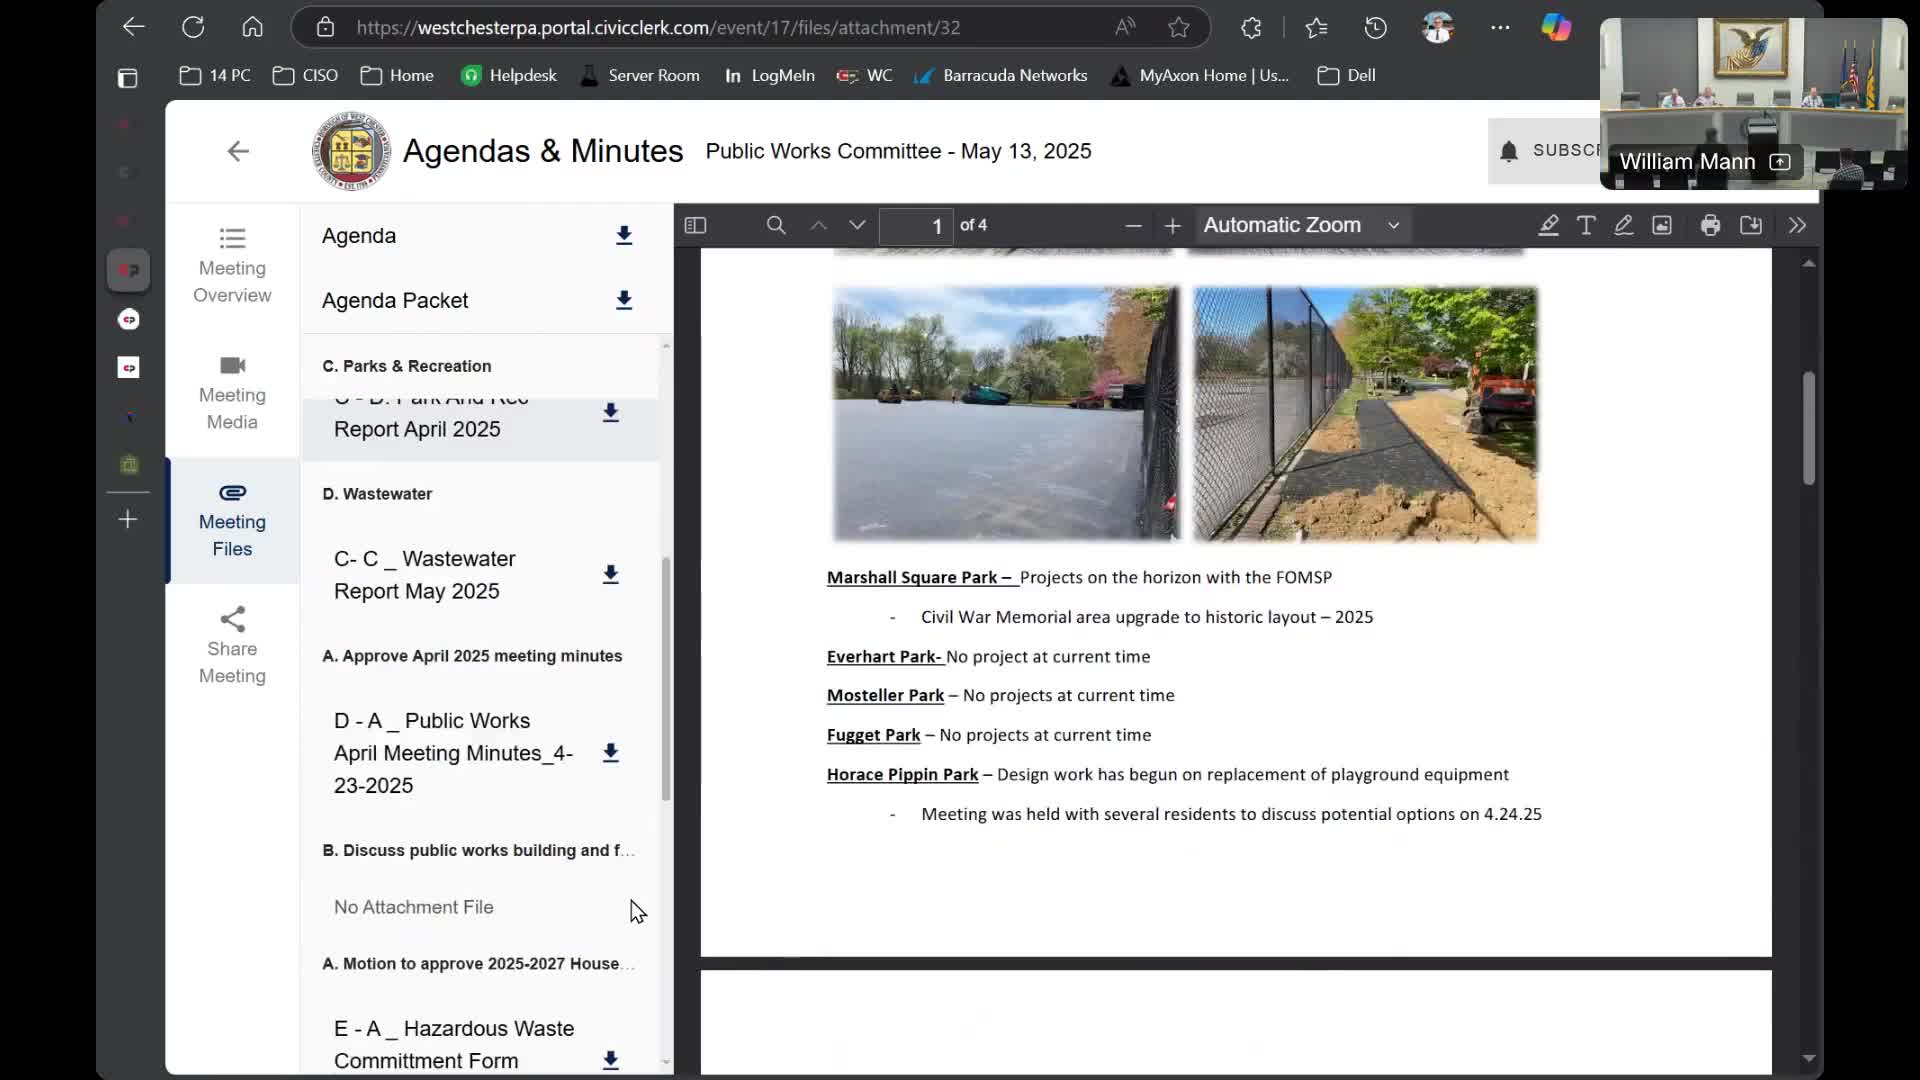The width and height of the screenshot is (1920, 1080).
Task: Open Meeting Media tab
Action: 232,393
